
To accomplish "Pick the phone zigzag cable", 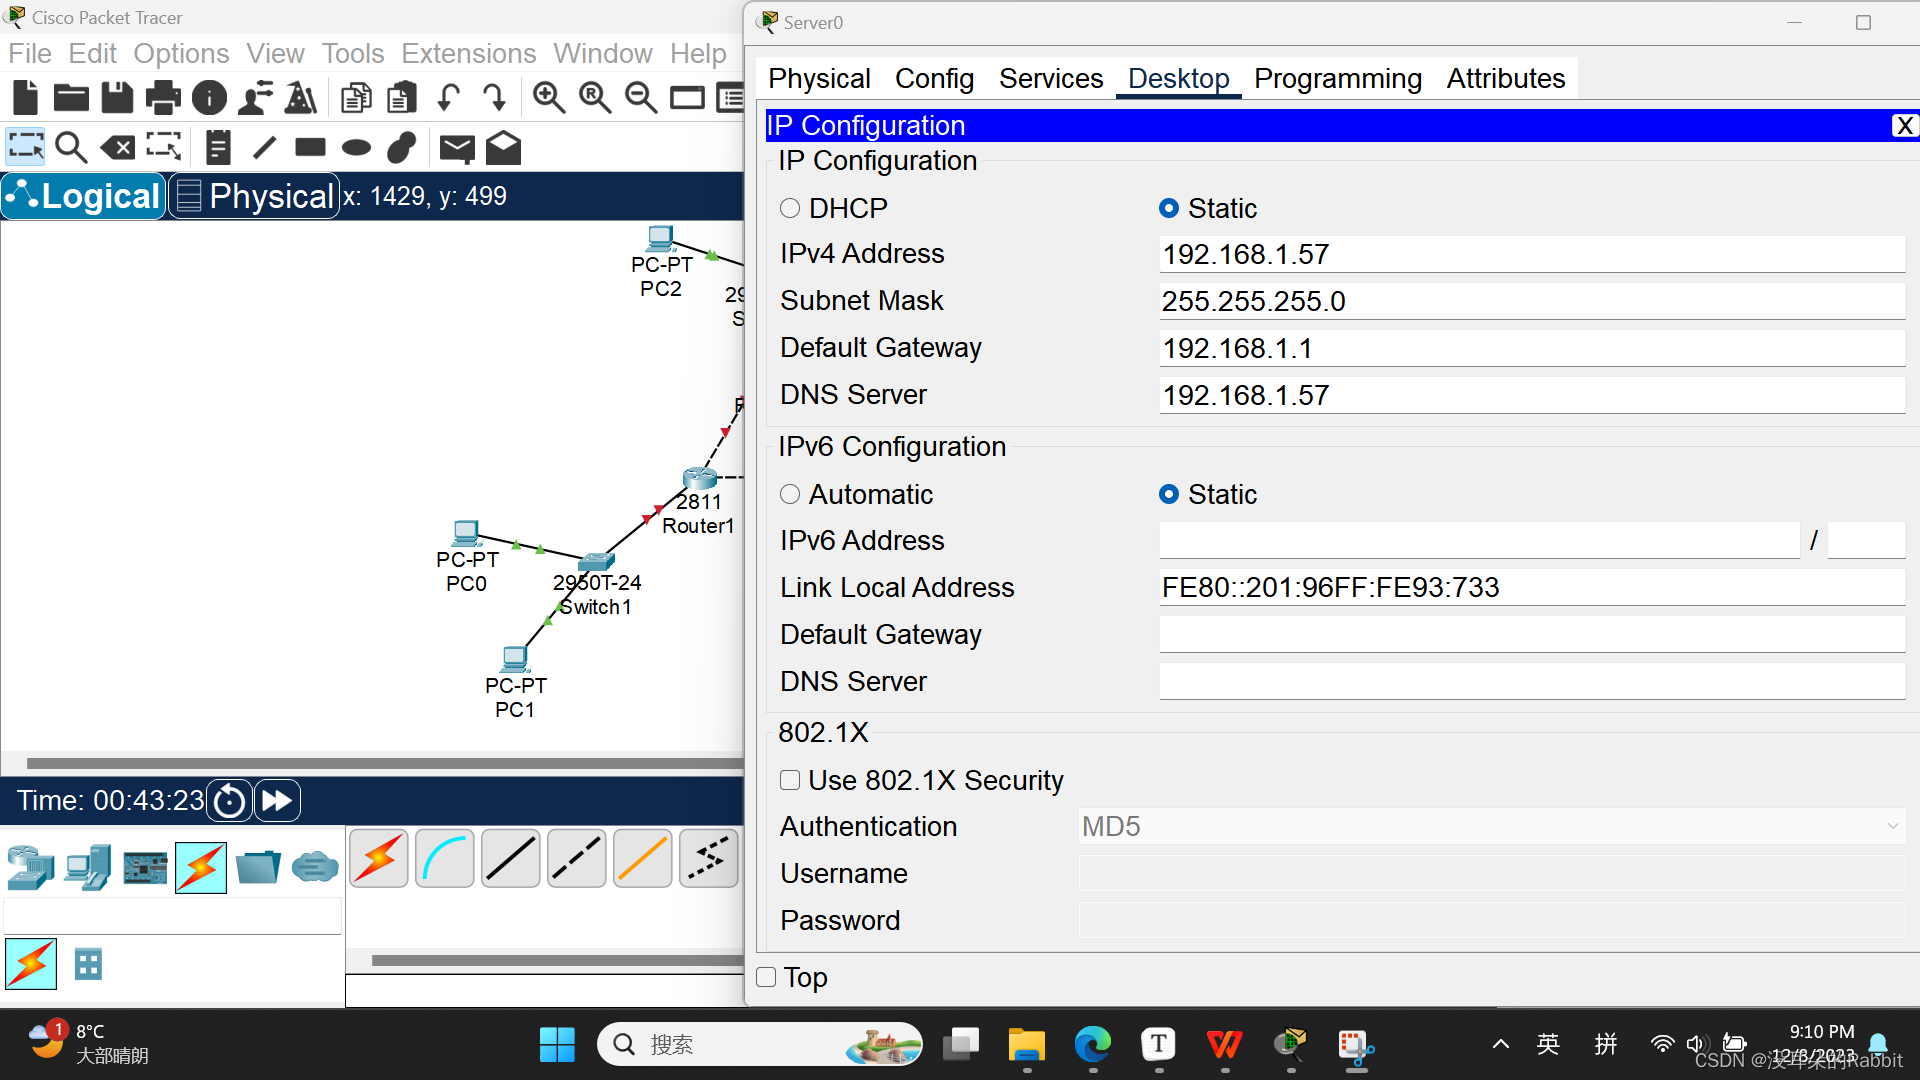I will point(709,858).
